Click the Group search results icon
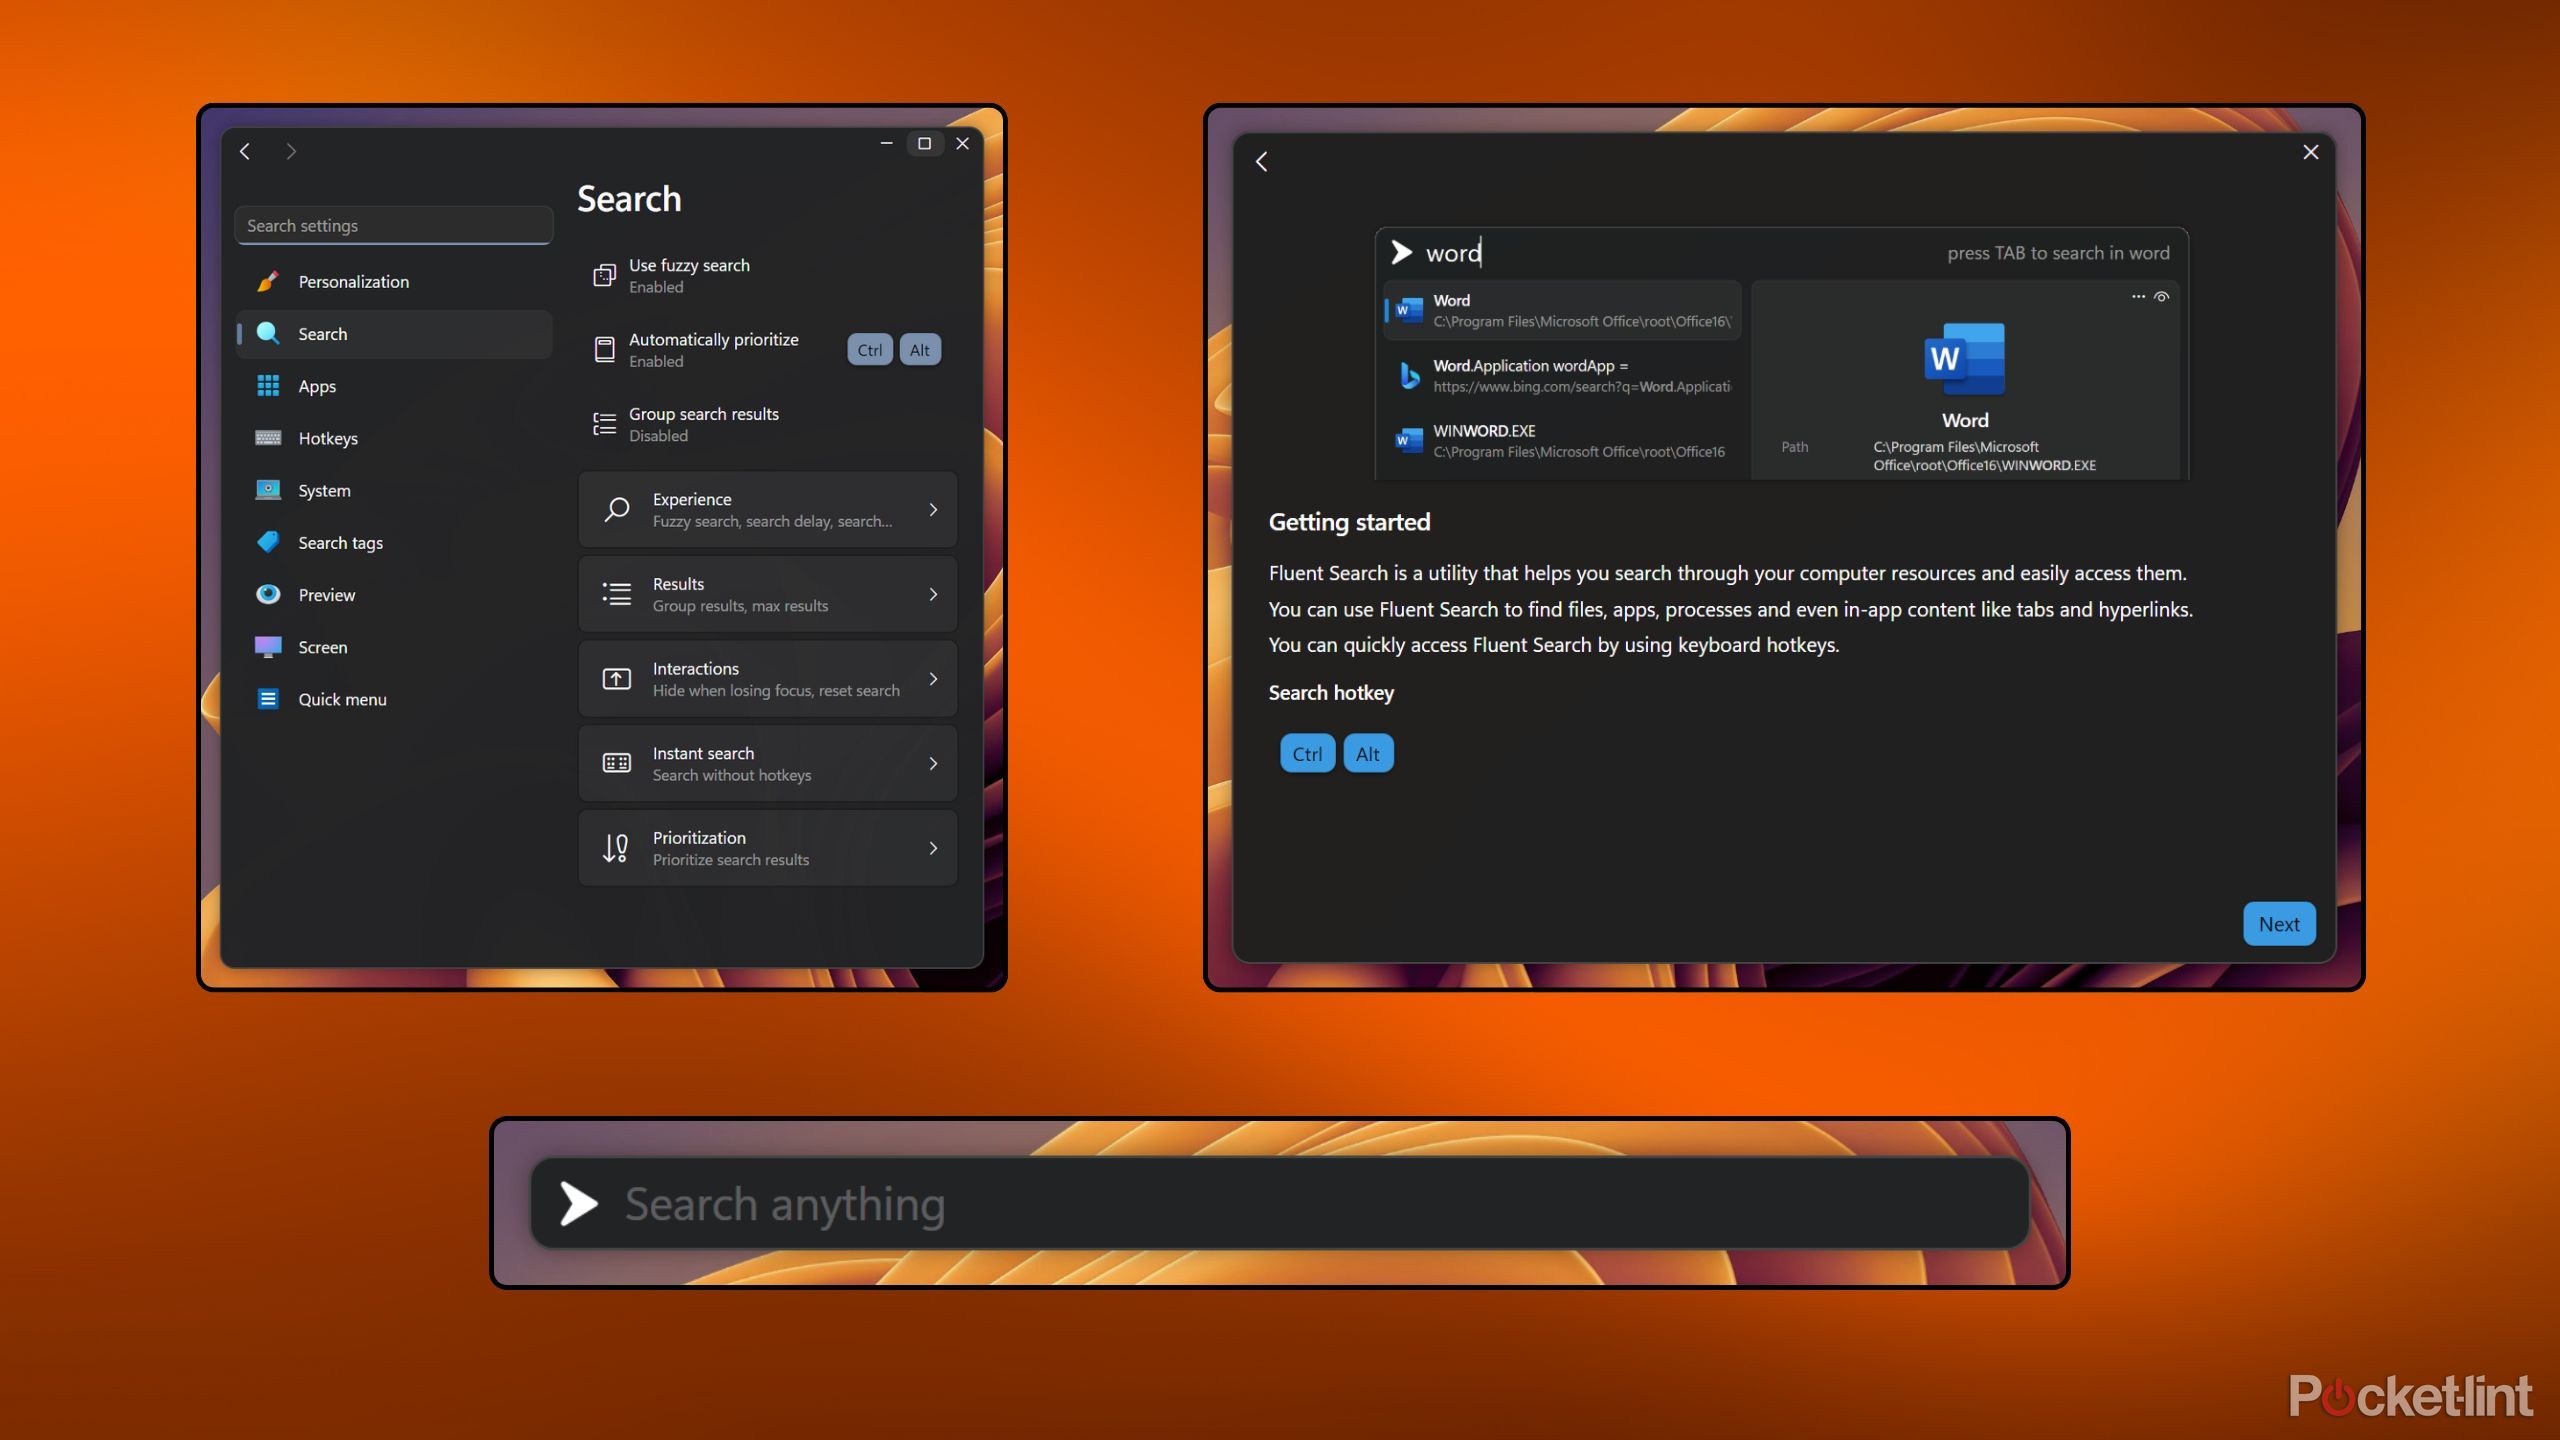 pyautogui.click(x=604, y=424)
